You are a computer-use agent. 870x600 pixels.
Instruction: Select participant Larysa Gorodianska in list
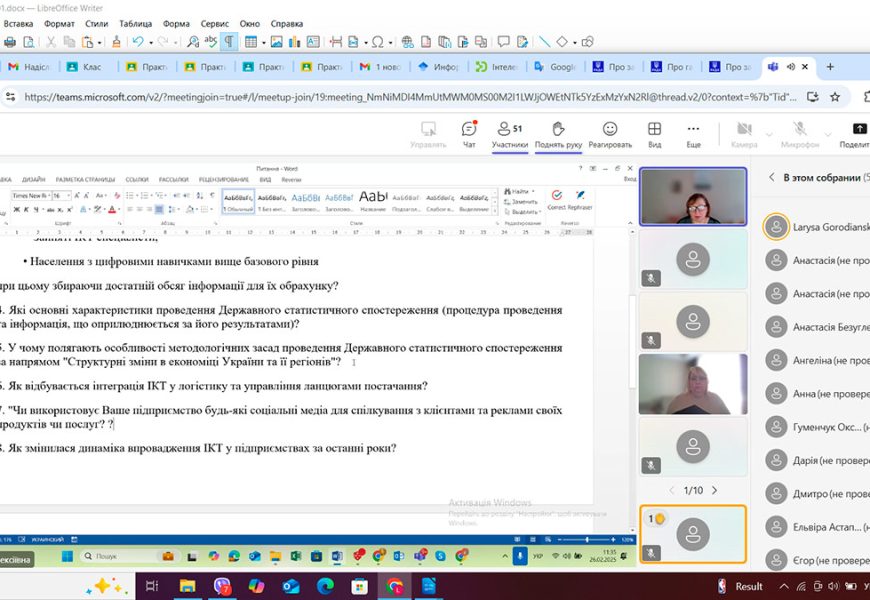pos(815,227)
